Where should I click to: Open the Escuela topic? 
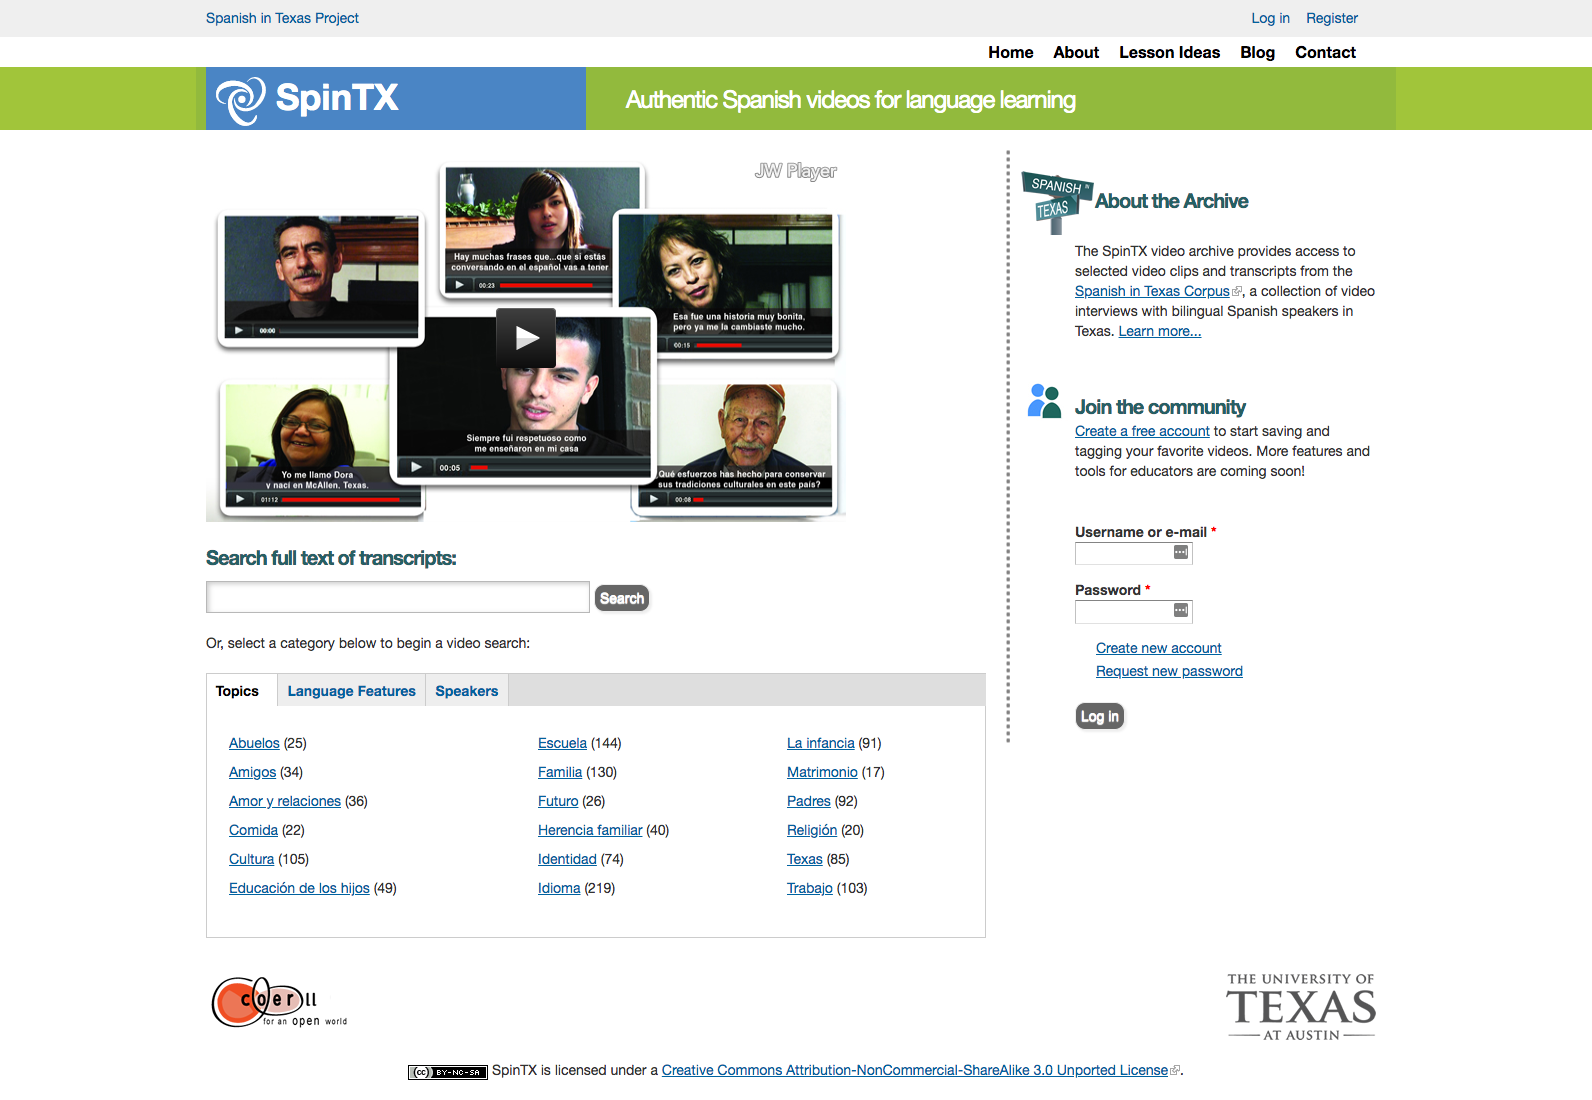point(562,743)
